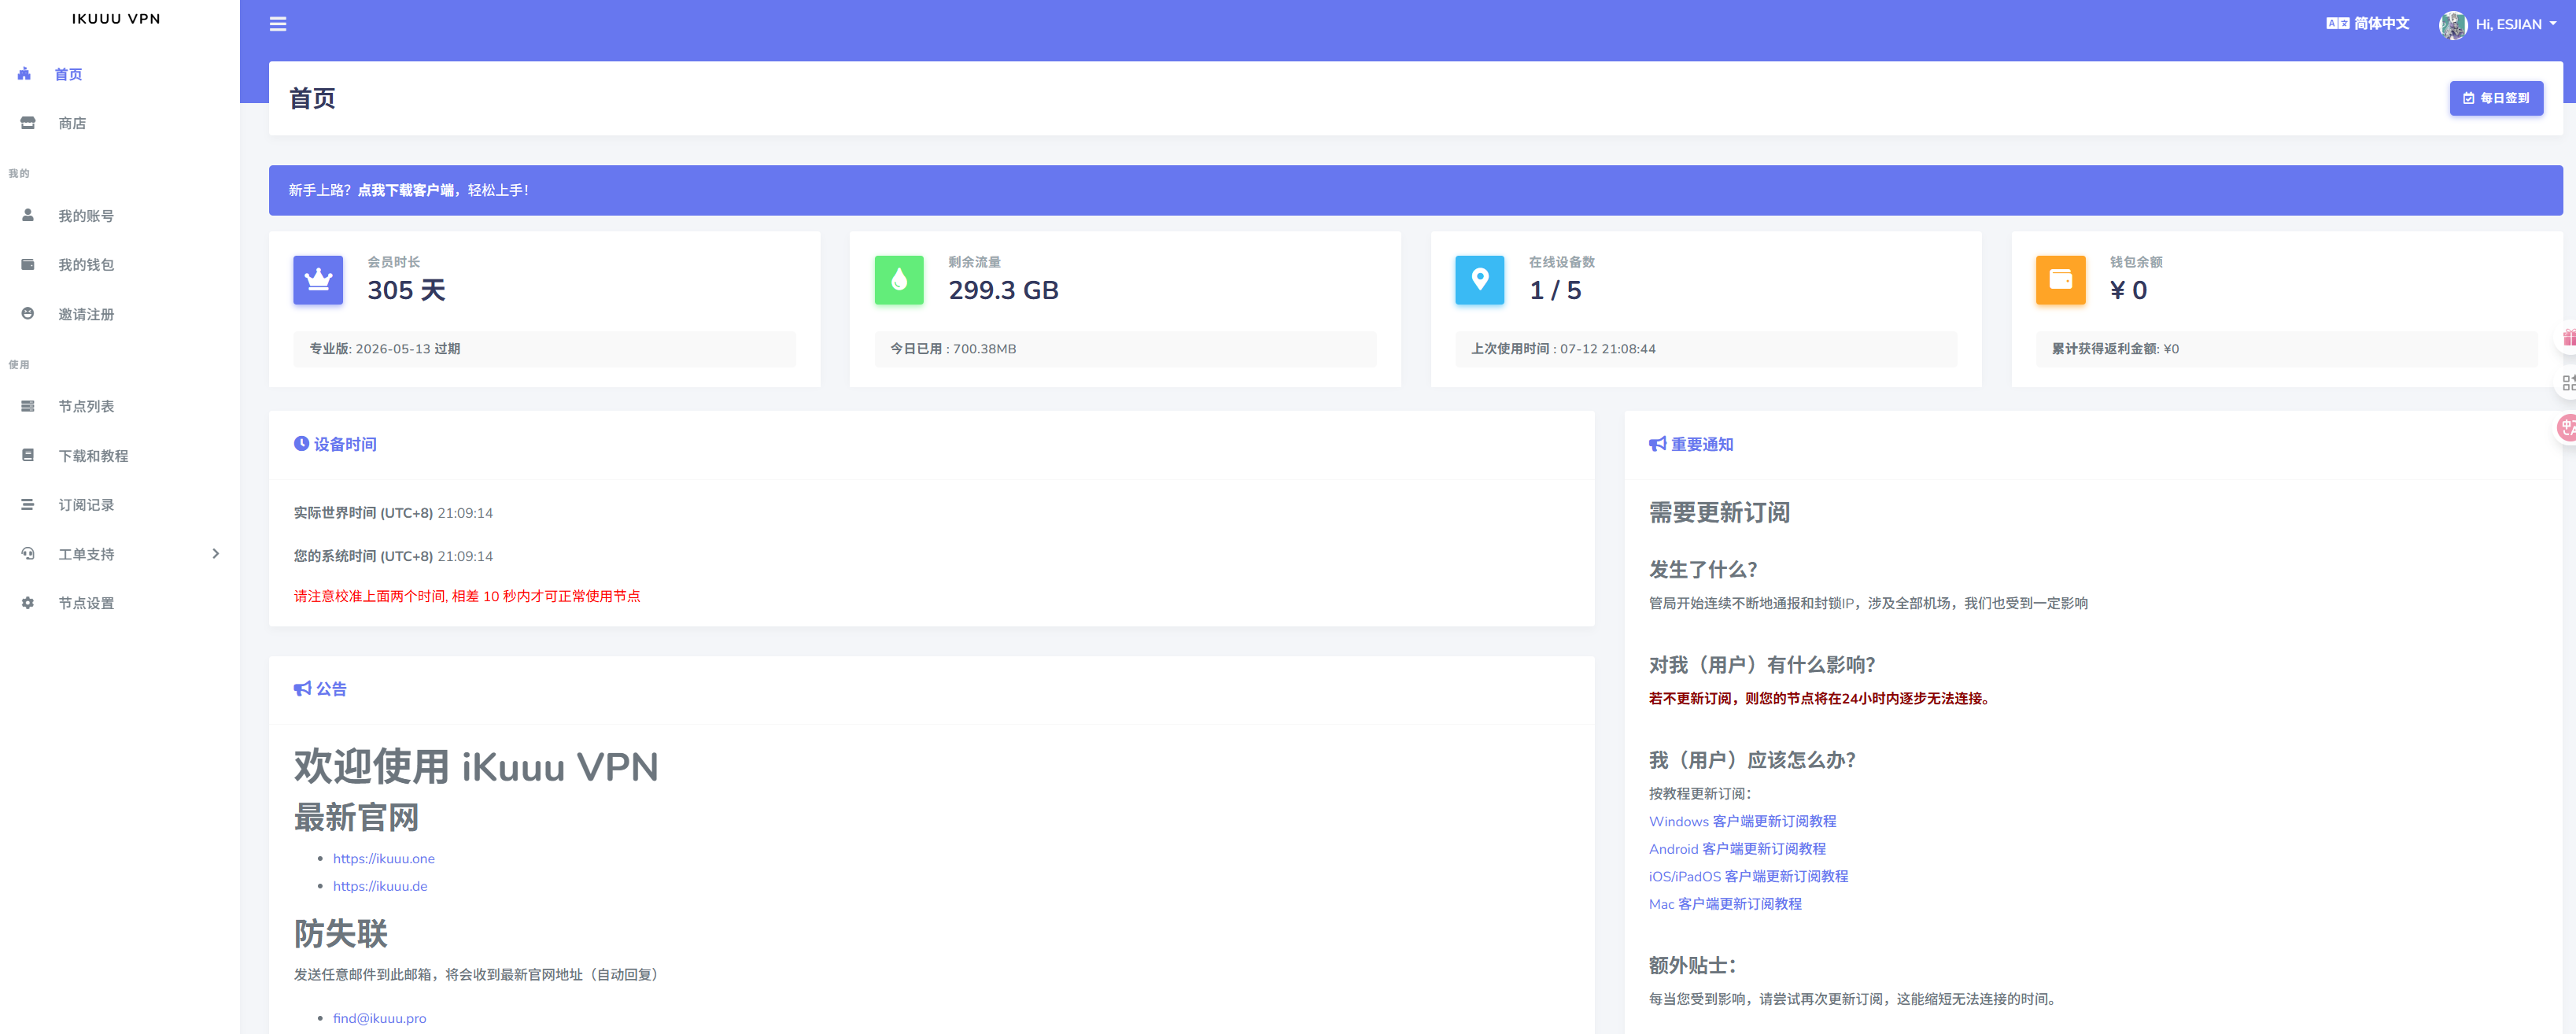This screenshot has height=1034, width=2576.
Task: Open Mac 客户端更新订阅教程 link
Action: point(1725,903)
